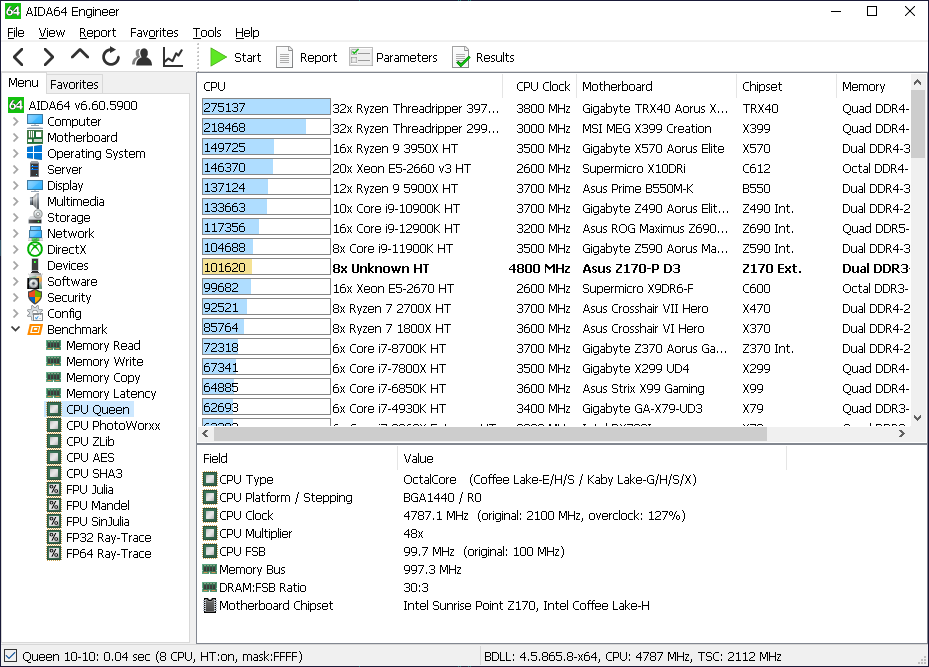Screen dimensions: 929x667
Task: Click the Value column header
Action: [591, 458]
